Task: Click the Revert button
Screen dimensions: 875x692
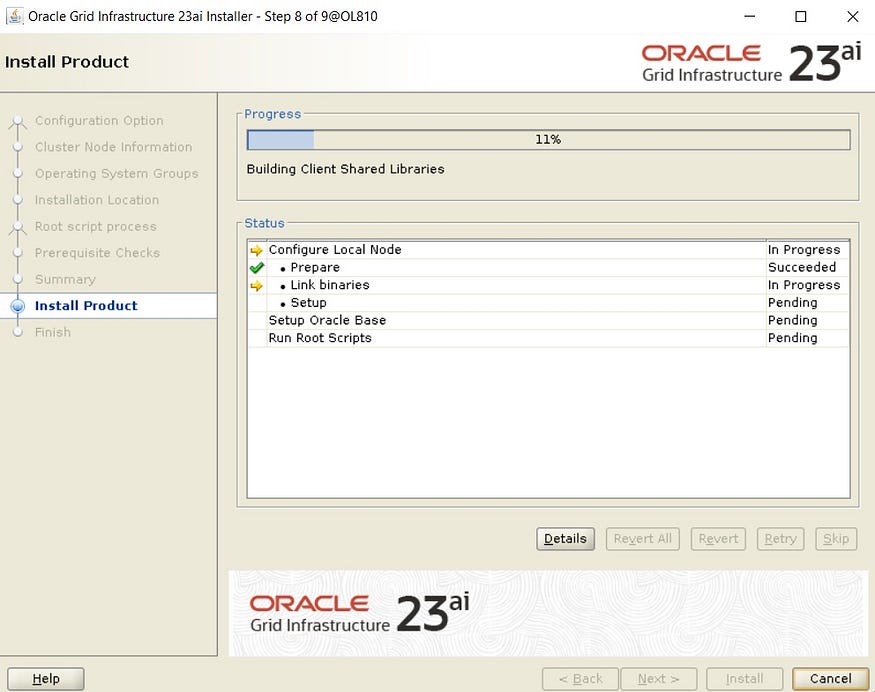Action: tap(718, 539)
